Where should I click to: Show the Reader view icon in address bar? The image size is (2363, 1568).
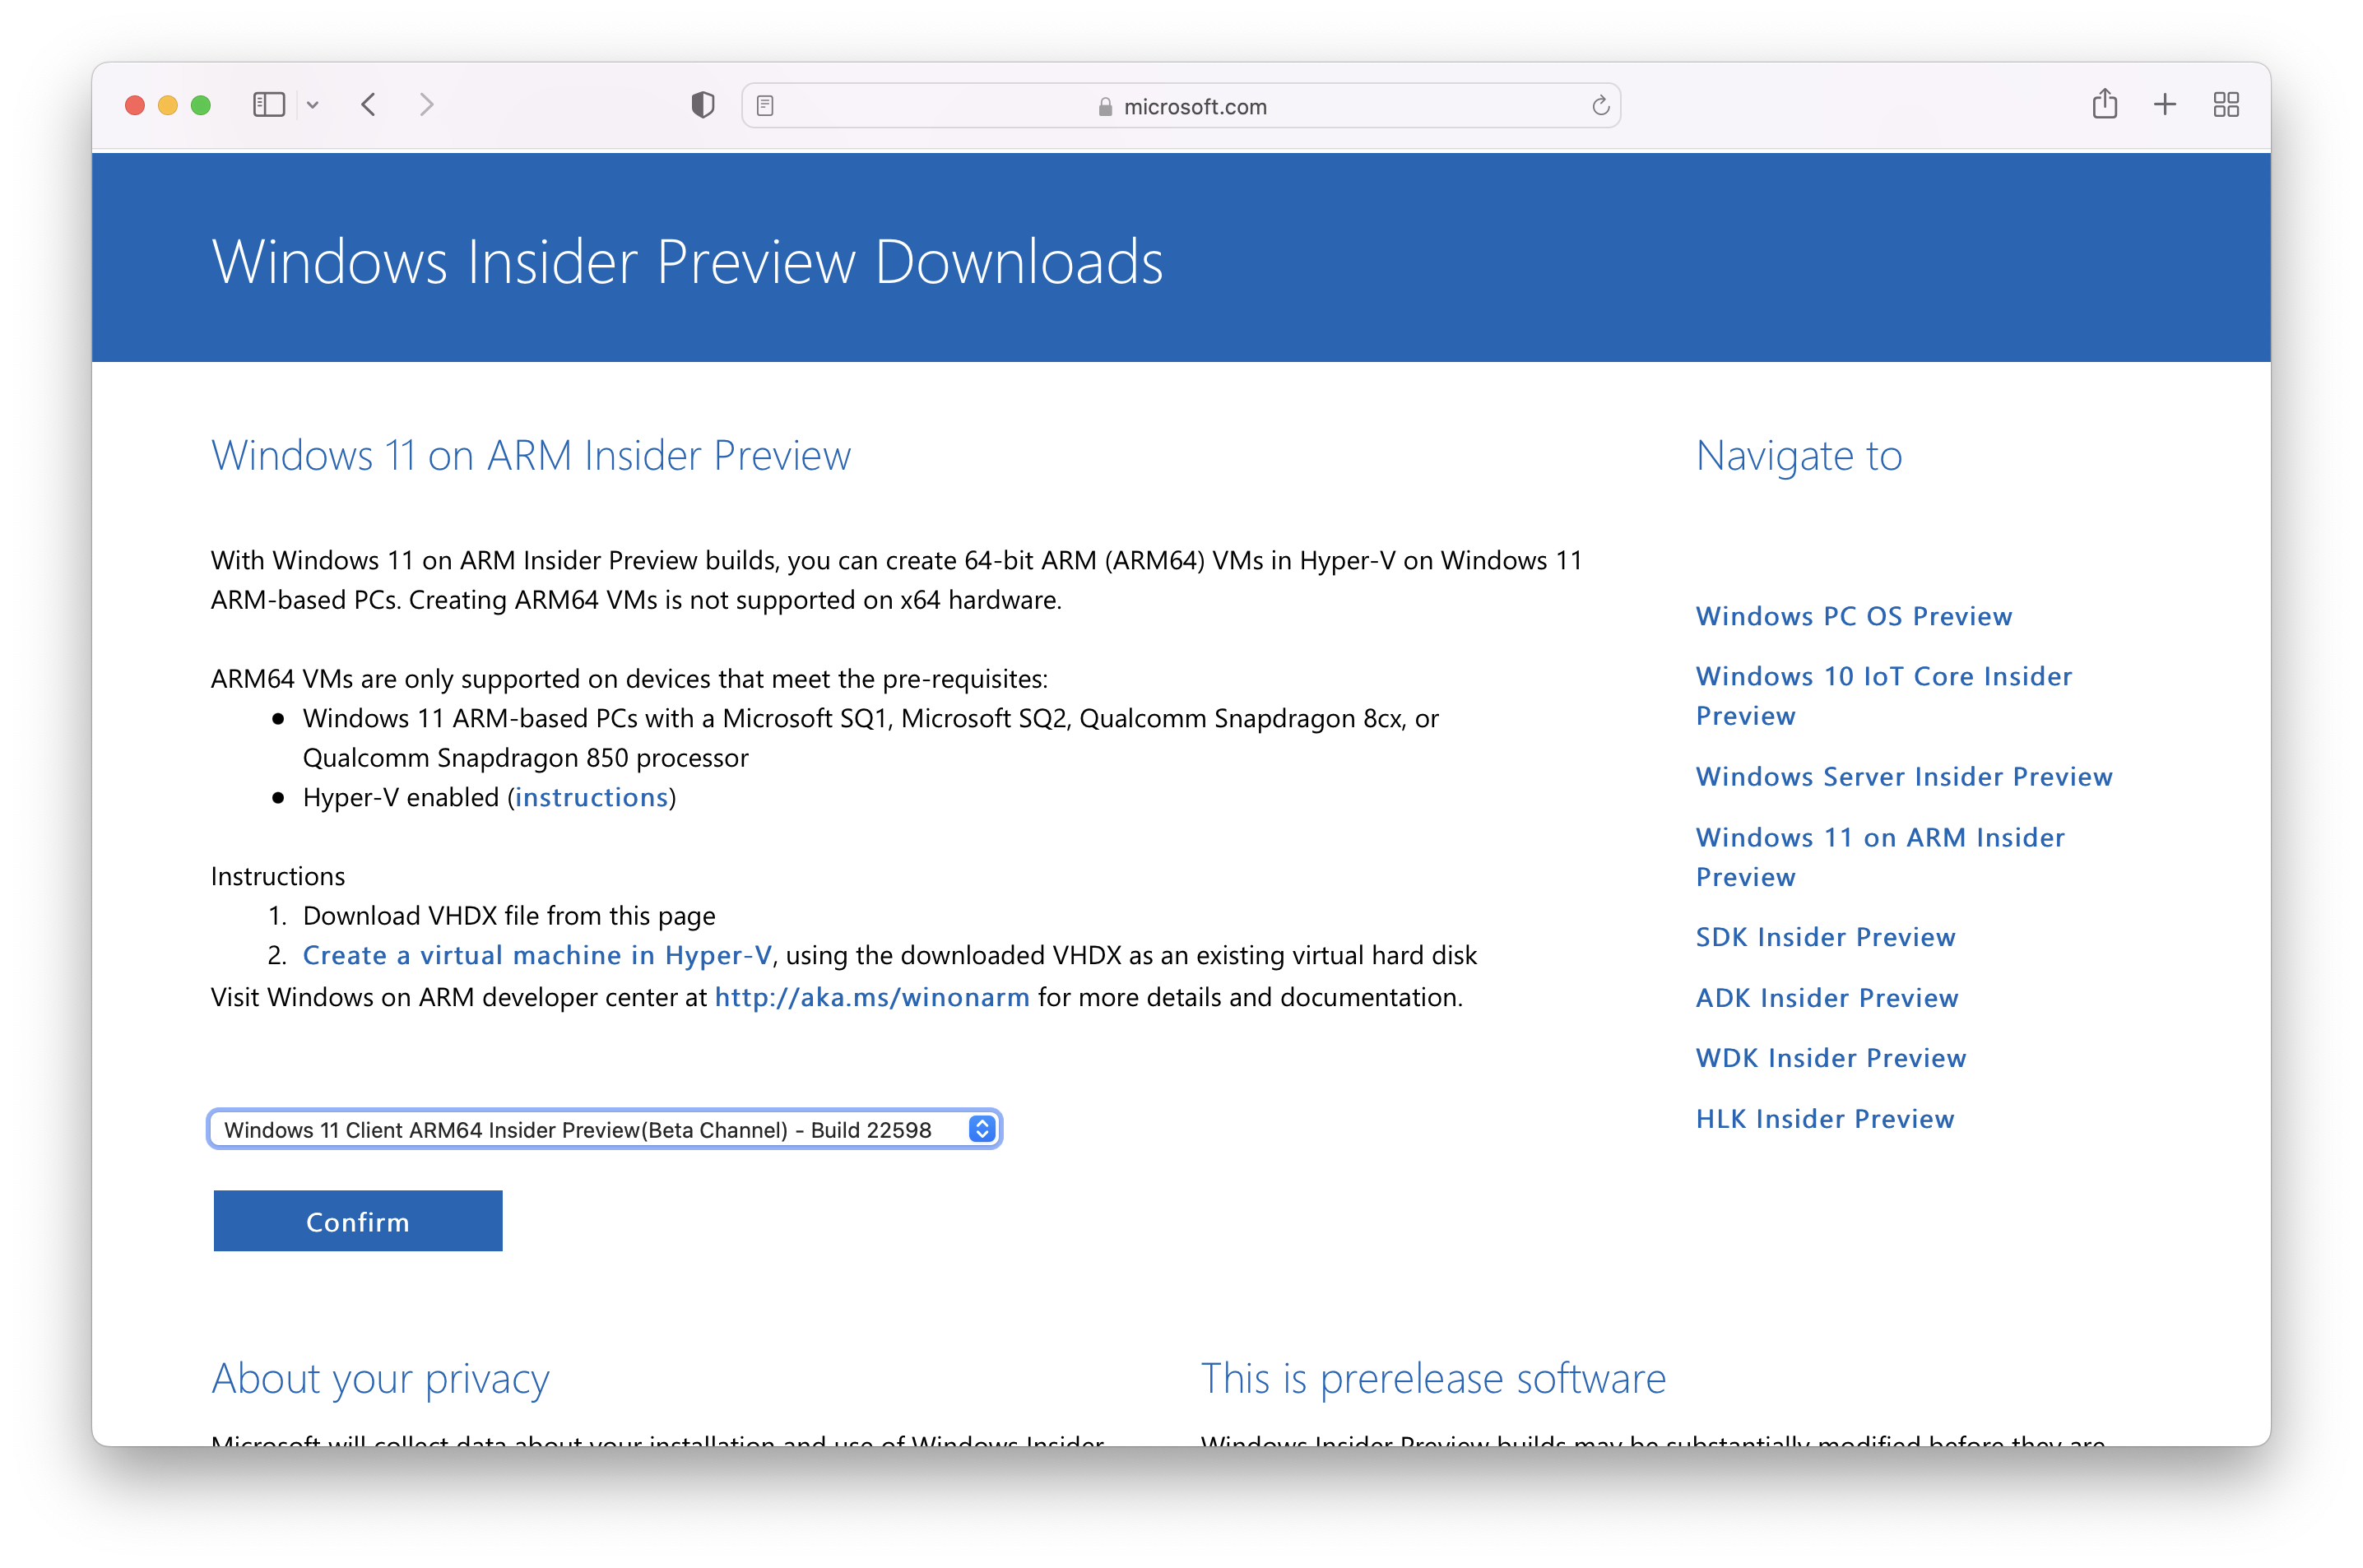click(765, 106)
